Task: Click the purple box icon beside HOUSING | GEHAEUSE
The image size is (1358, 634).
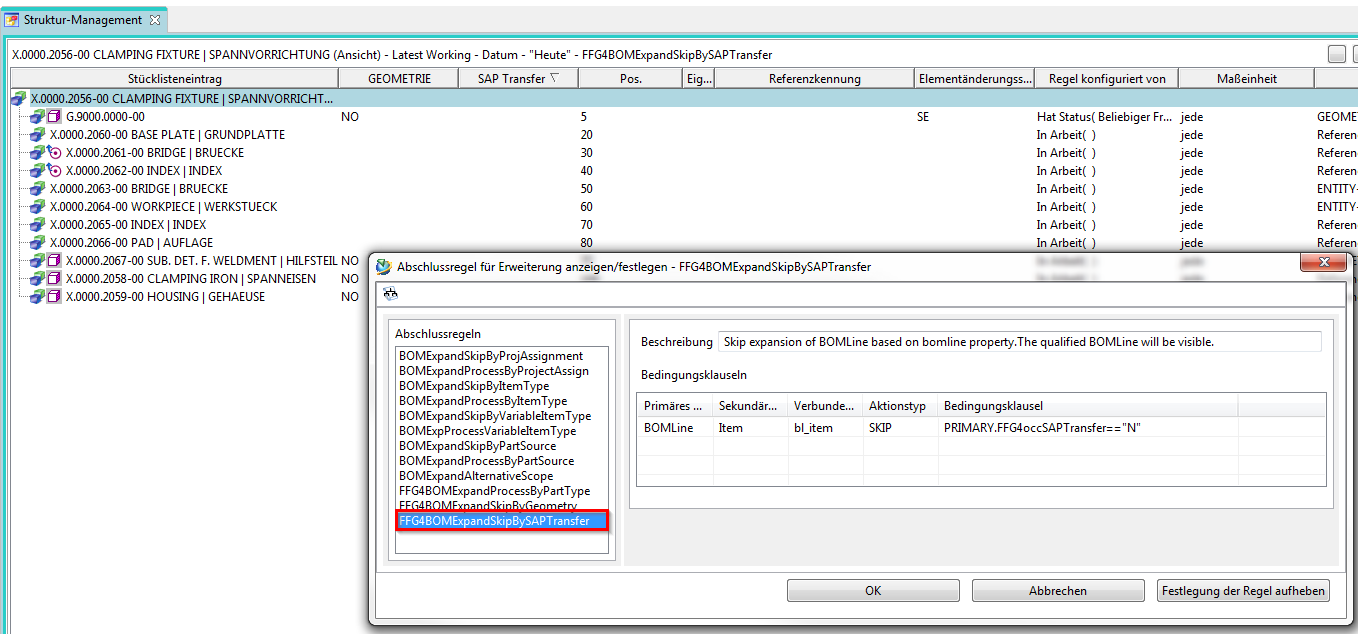Action: 55,297
